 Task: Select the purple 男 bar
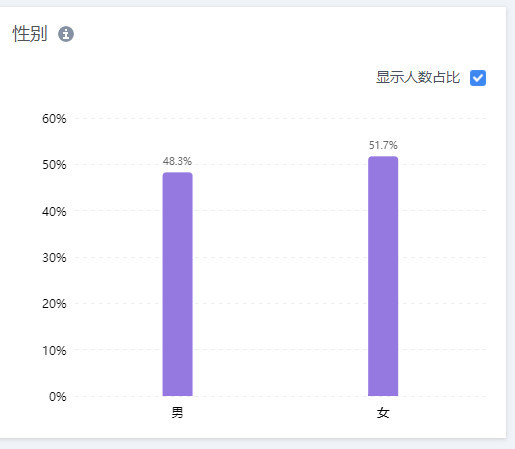point(177,284)
